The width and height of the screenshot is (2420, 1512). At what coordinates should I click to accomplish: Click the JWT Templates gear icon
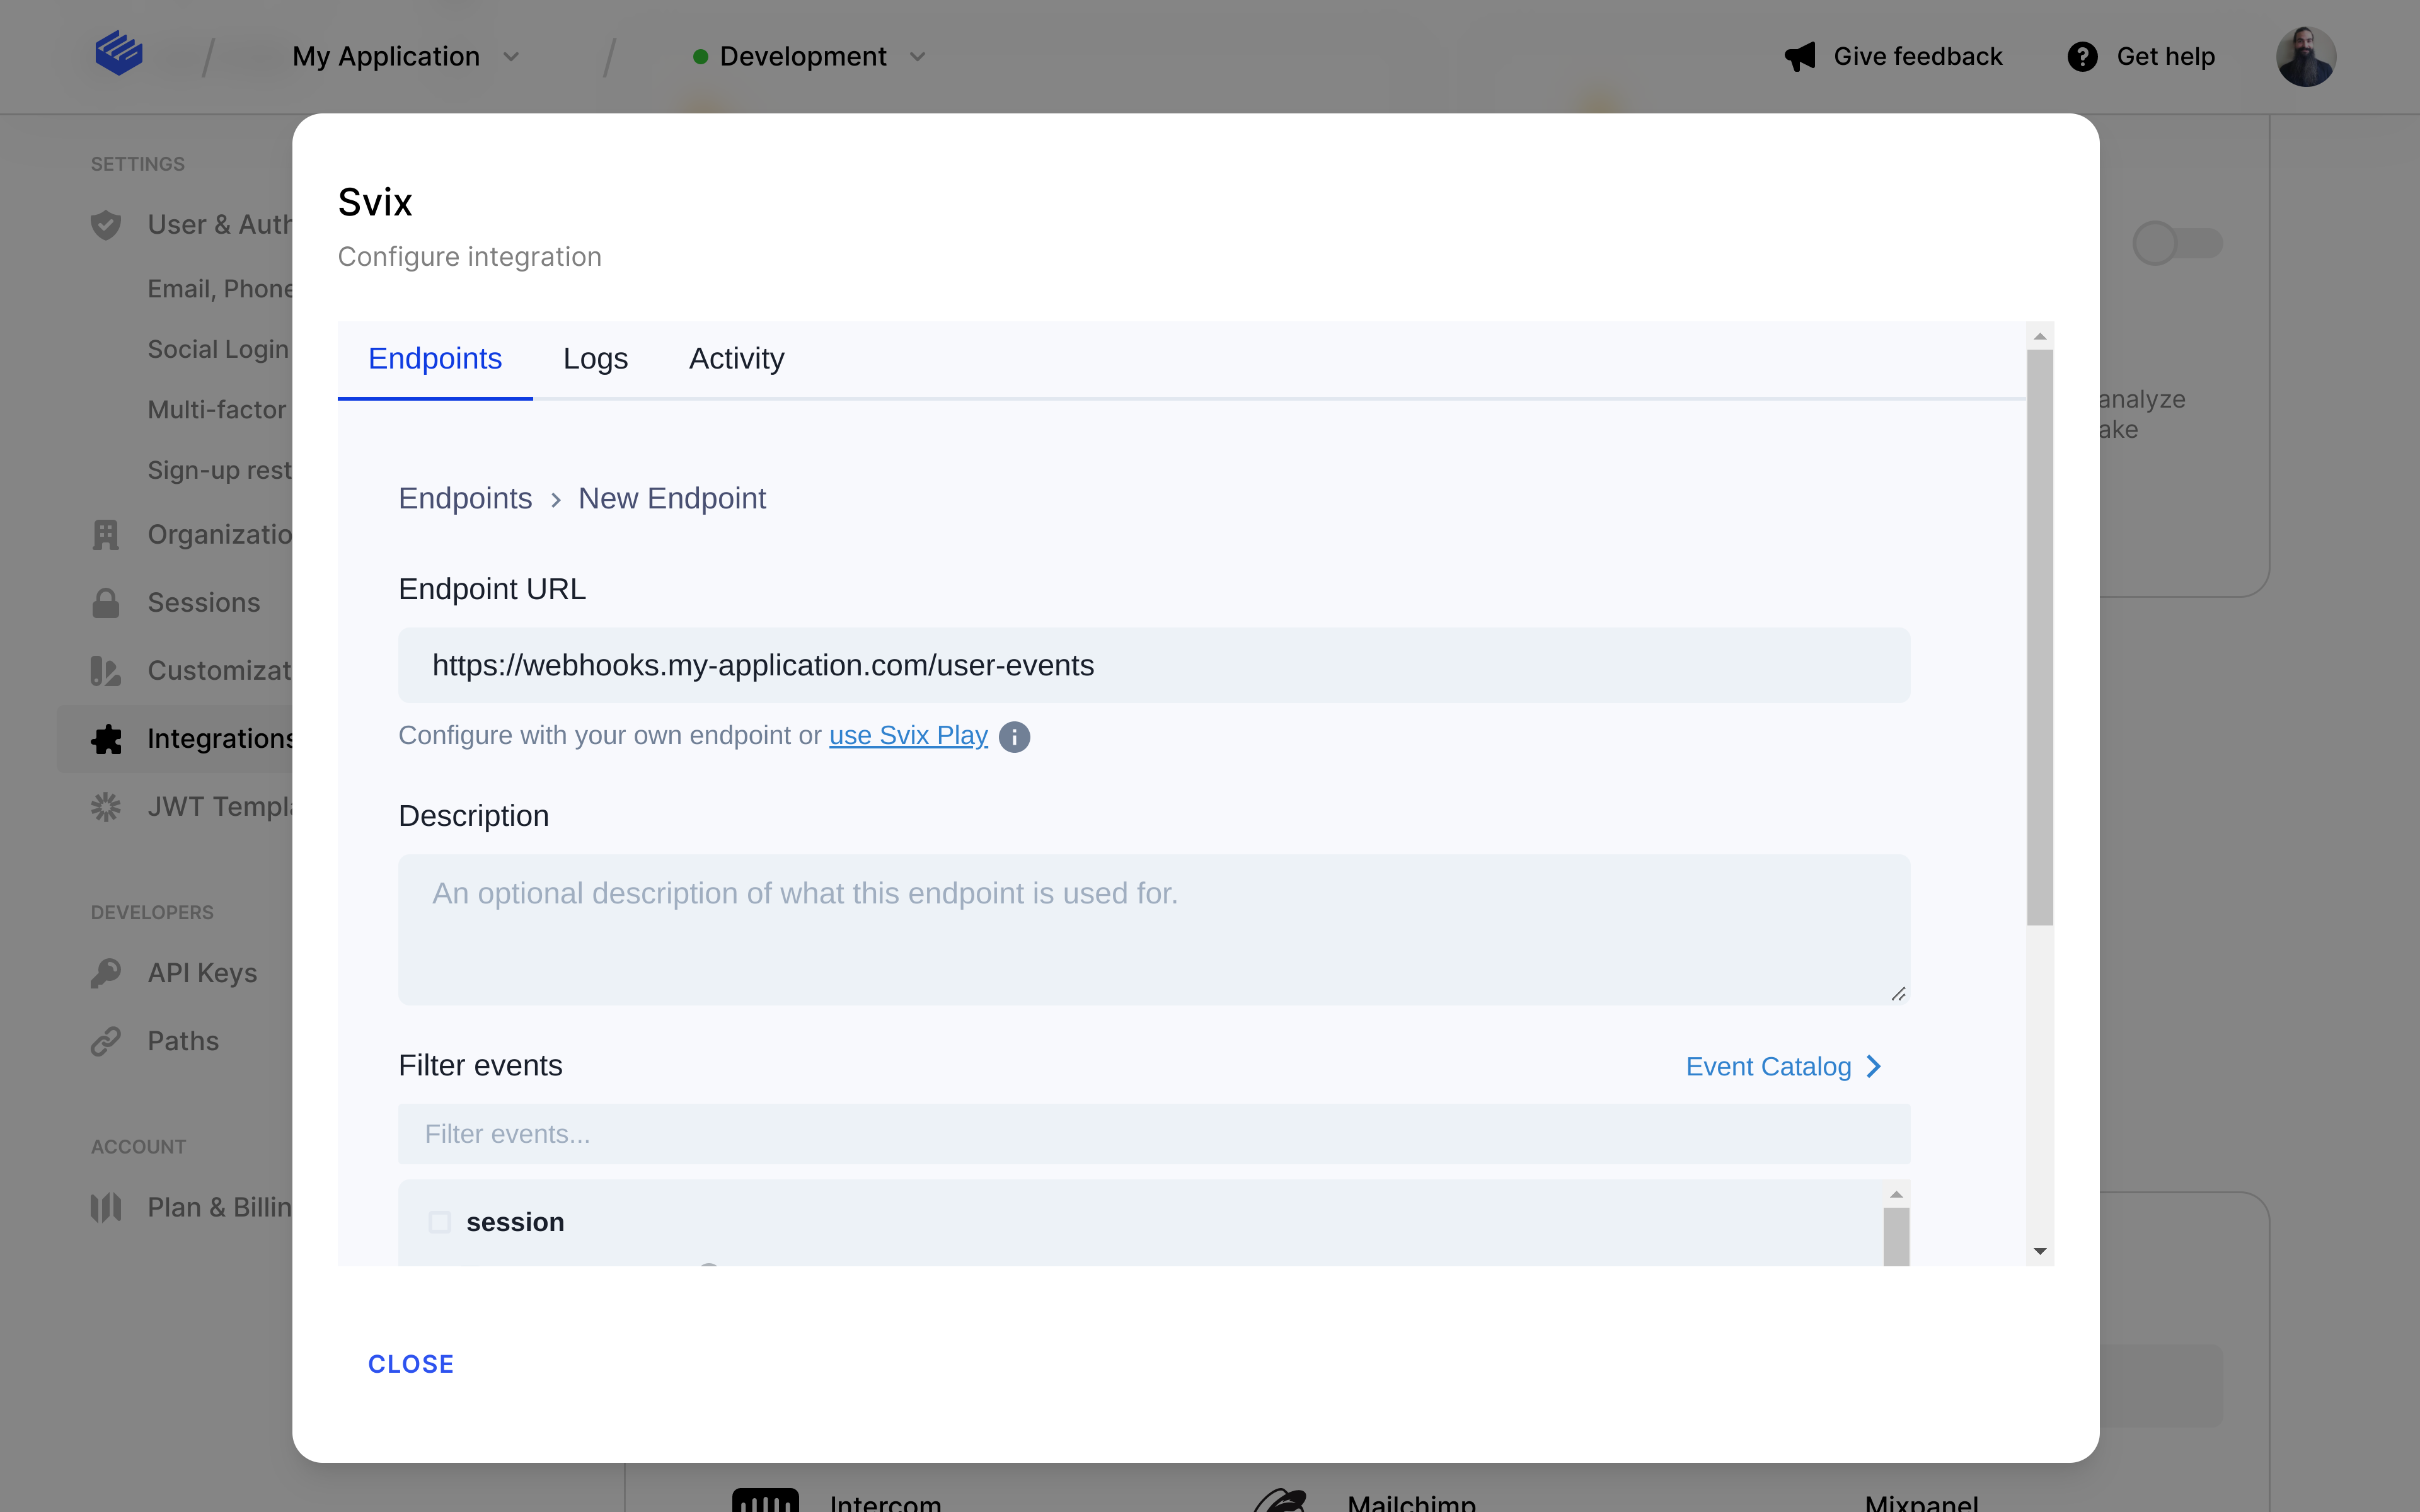[x=106, y=807]
